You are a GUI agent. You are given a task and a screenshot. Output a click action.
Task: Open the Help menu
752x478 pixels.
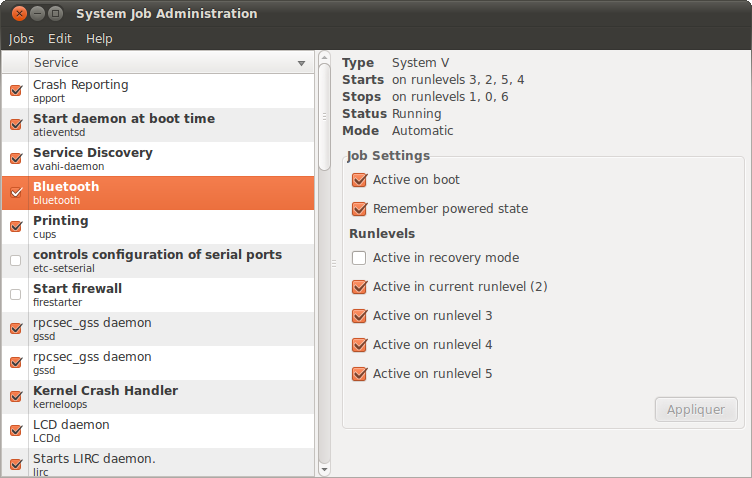pos(99,38)
